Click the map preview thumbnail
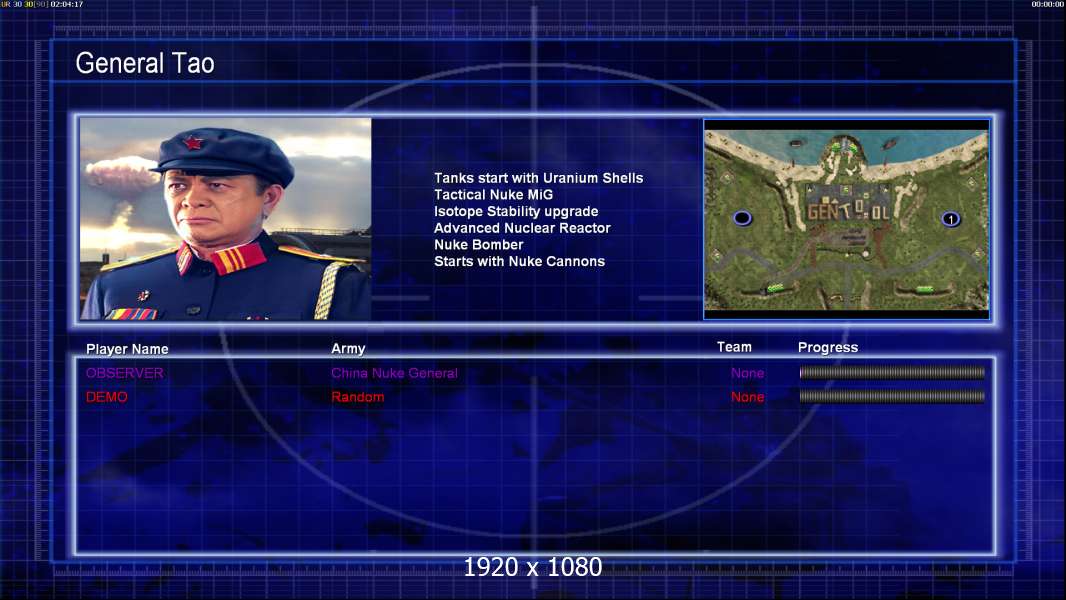This screenshot has width=1066, height=600. coord(846,219)
